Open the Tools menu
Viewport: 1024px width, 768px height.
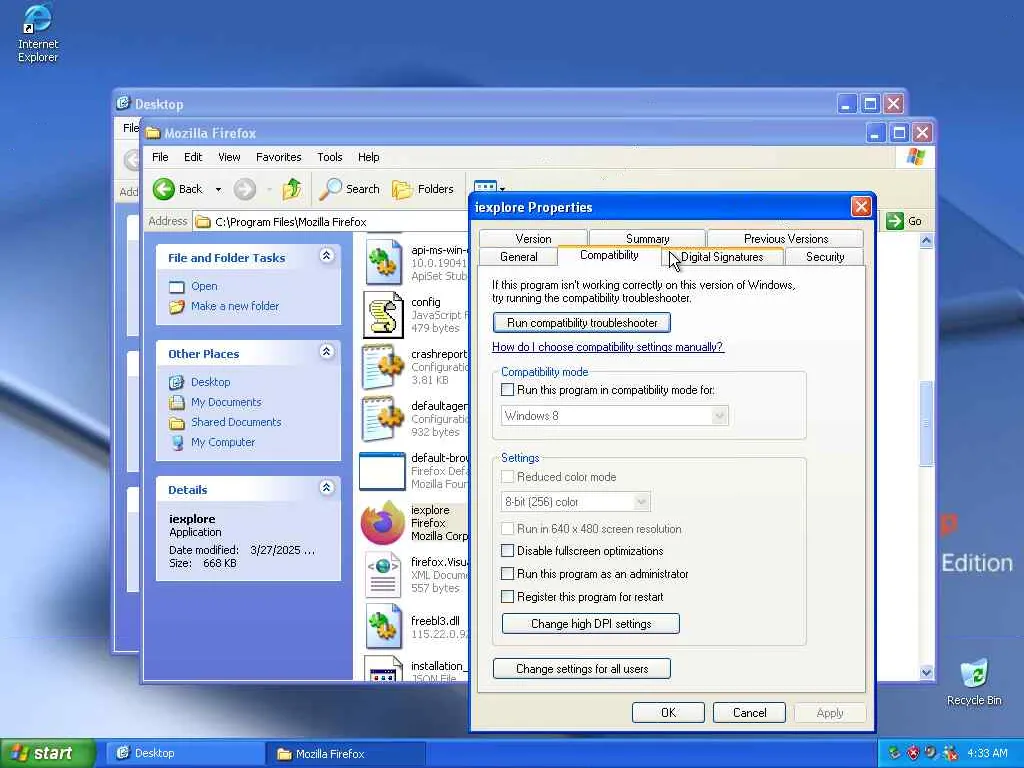(x=330, y=157)
